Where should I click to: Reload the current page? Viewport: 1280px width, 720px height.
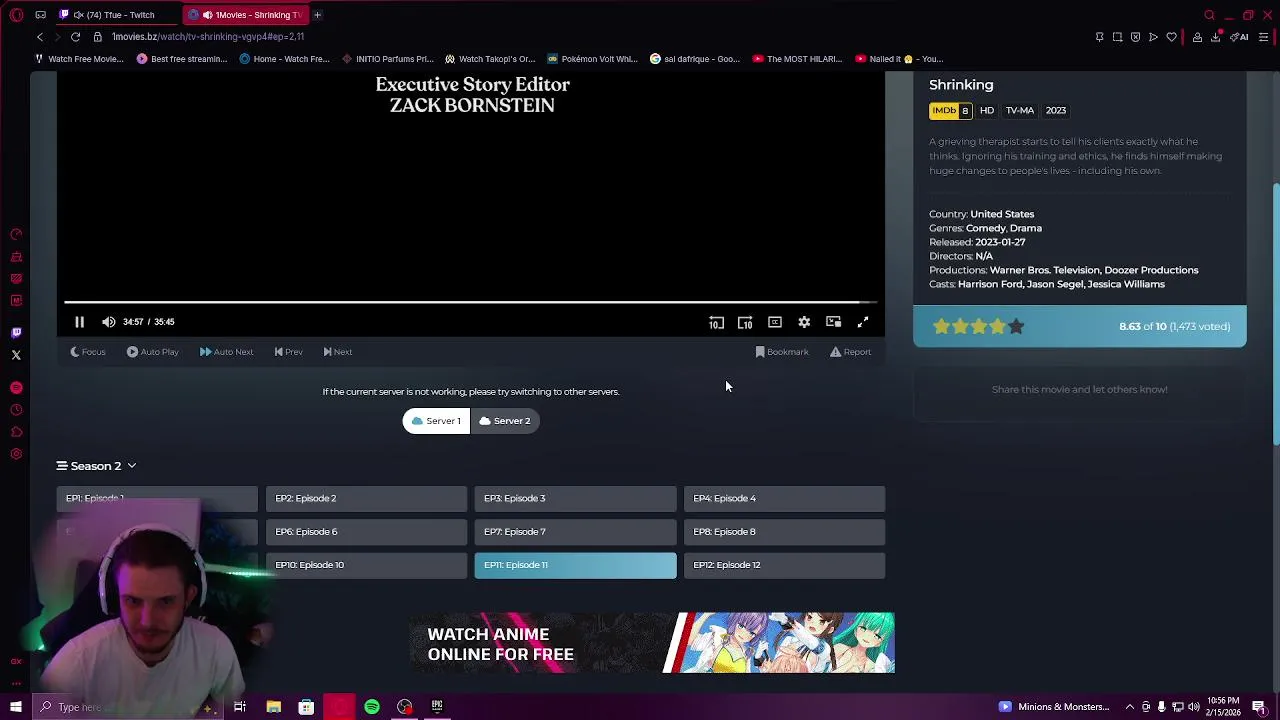(75, 37)
